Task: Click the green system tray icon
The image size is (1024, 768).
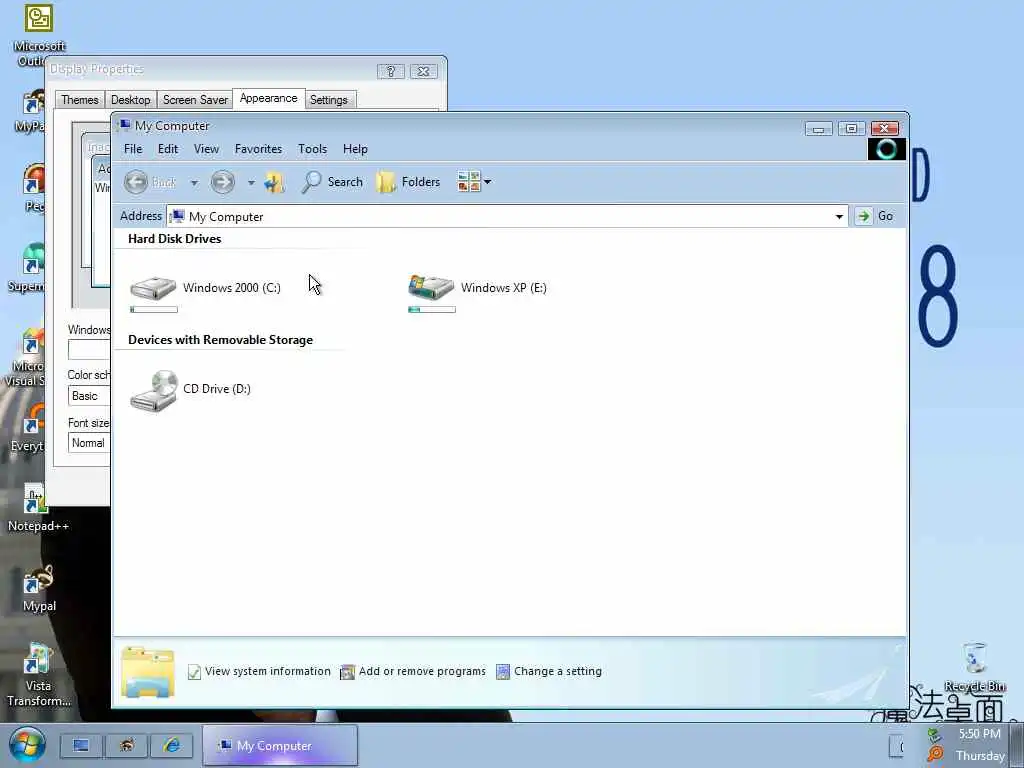Action: point(935,735)
